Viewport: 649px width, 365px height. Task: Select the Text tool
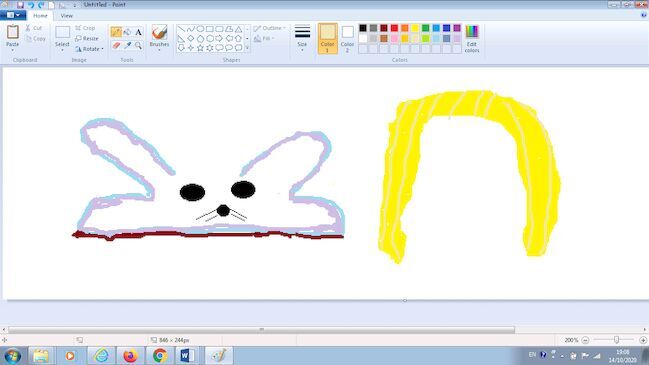138,32
